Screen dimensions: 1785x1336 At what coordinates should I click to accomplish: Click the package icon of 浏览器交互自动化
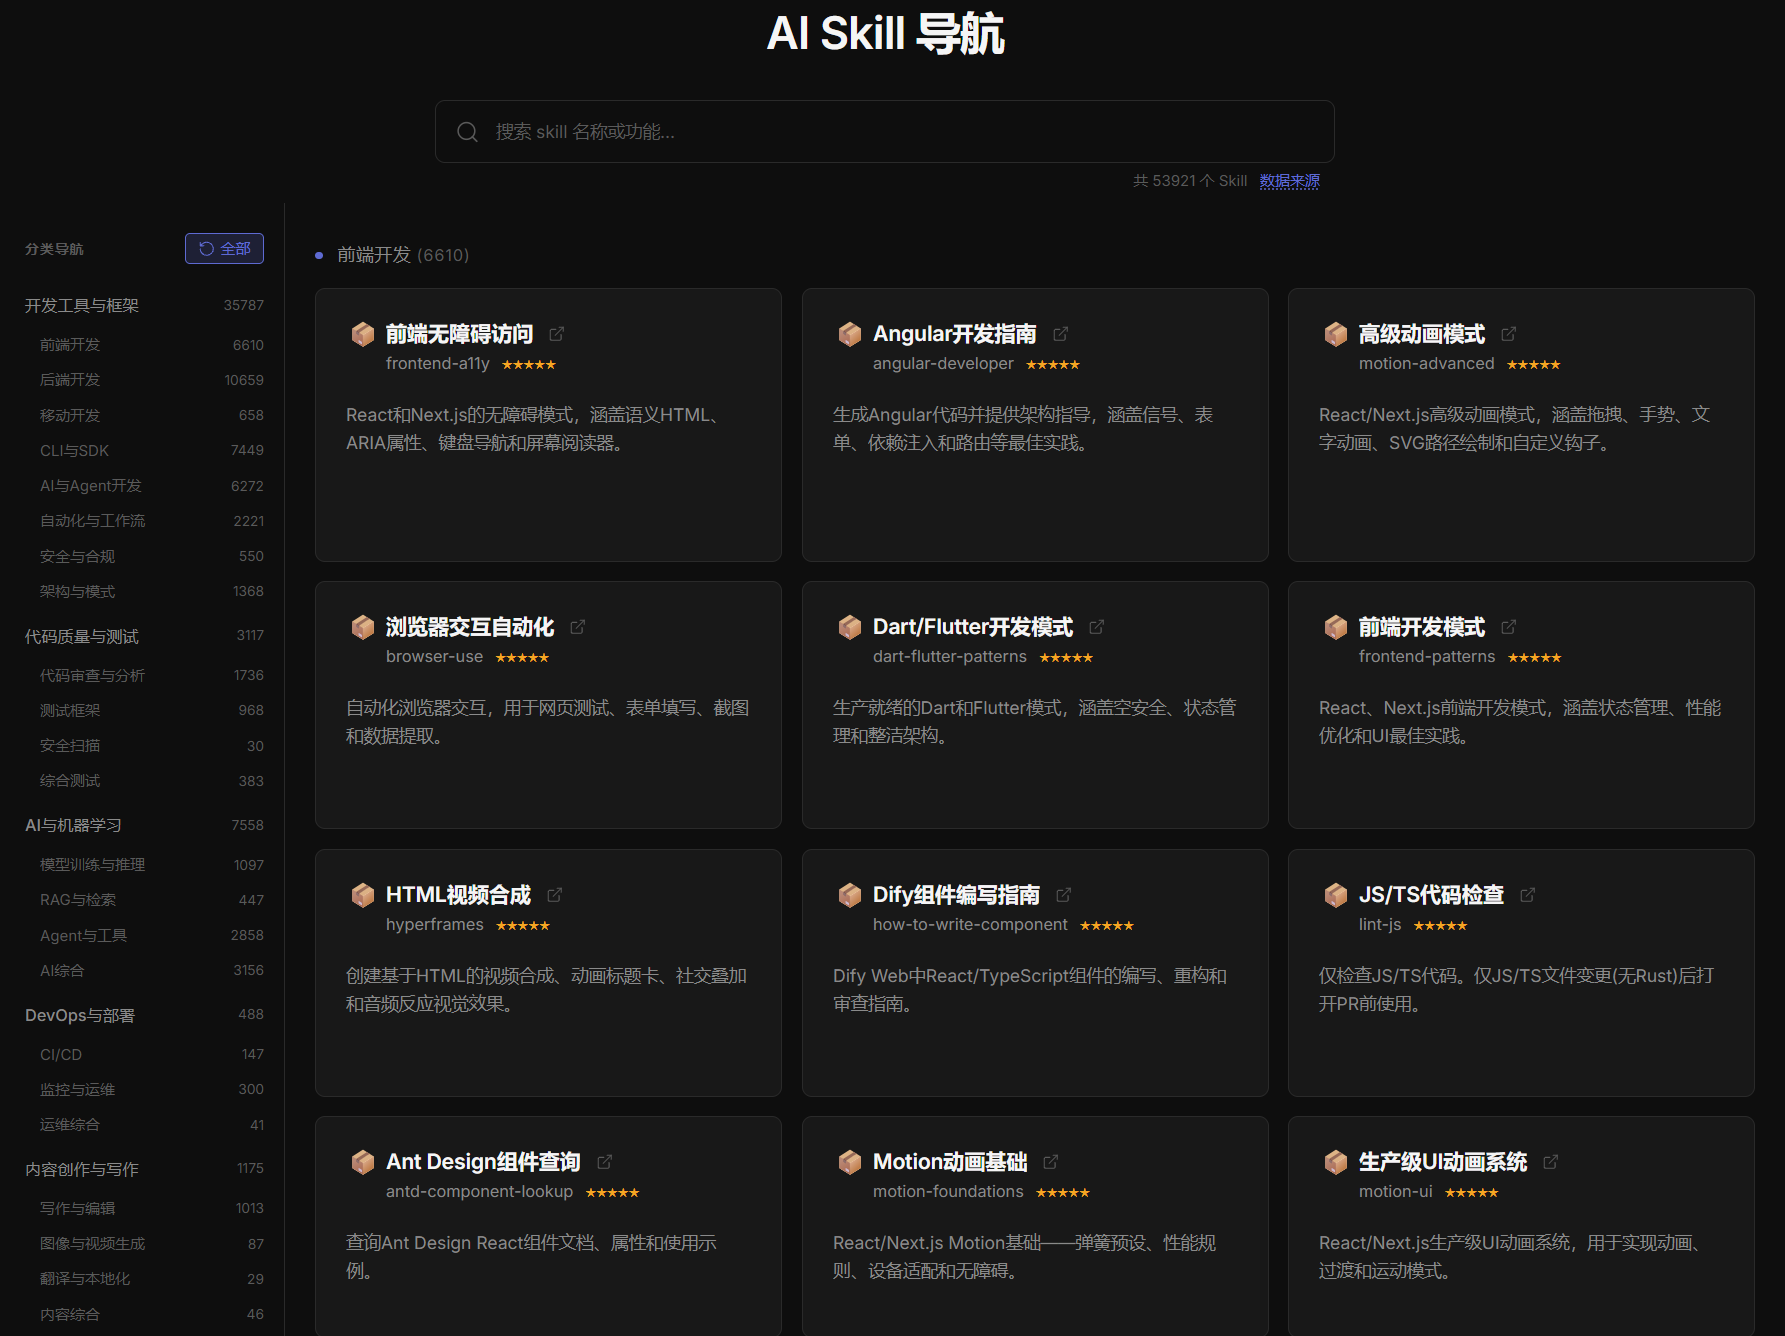[x=363, y=627]
